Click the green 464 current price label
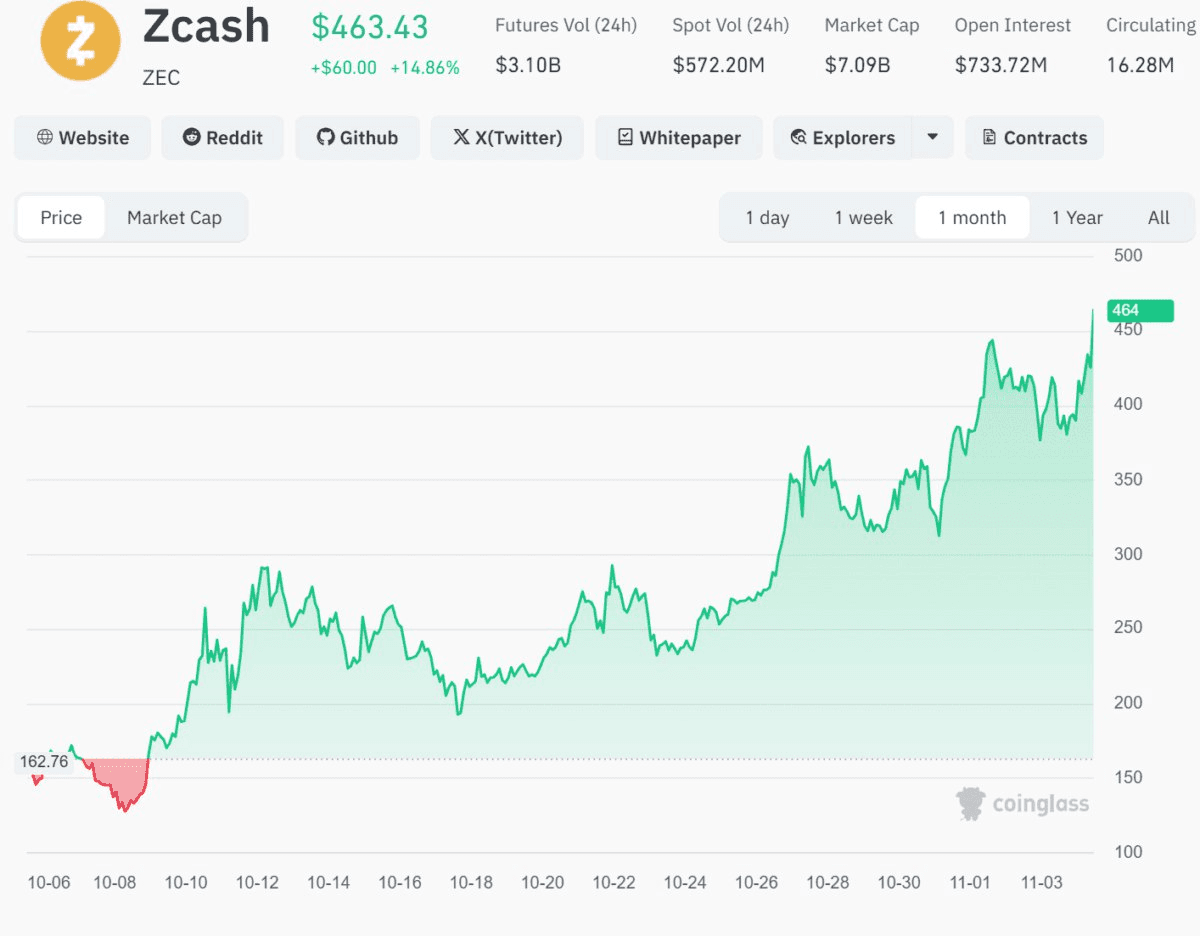The image size is (1200, 936). (x=1139, y=311)
